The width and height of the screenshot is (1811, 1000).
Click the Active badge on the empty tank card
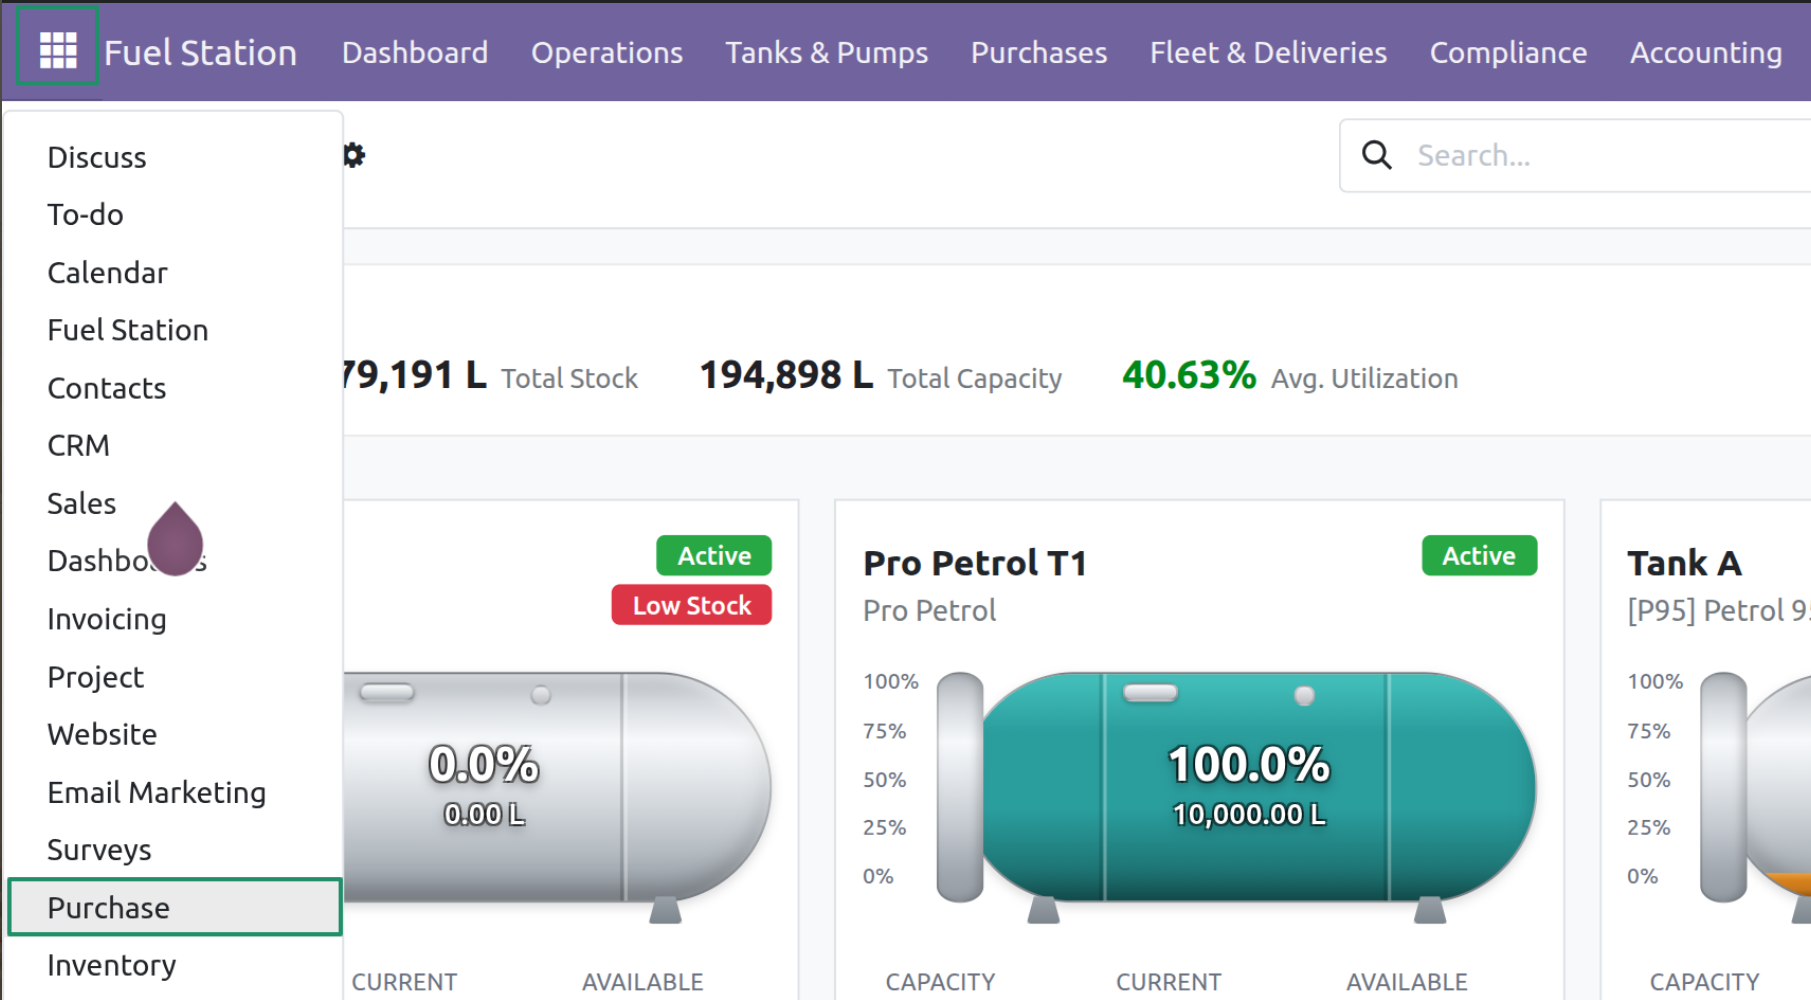pos(714,555)
